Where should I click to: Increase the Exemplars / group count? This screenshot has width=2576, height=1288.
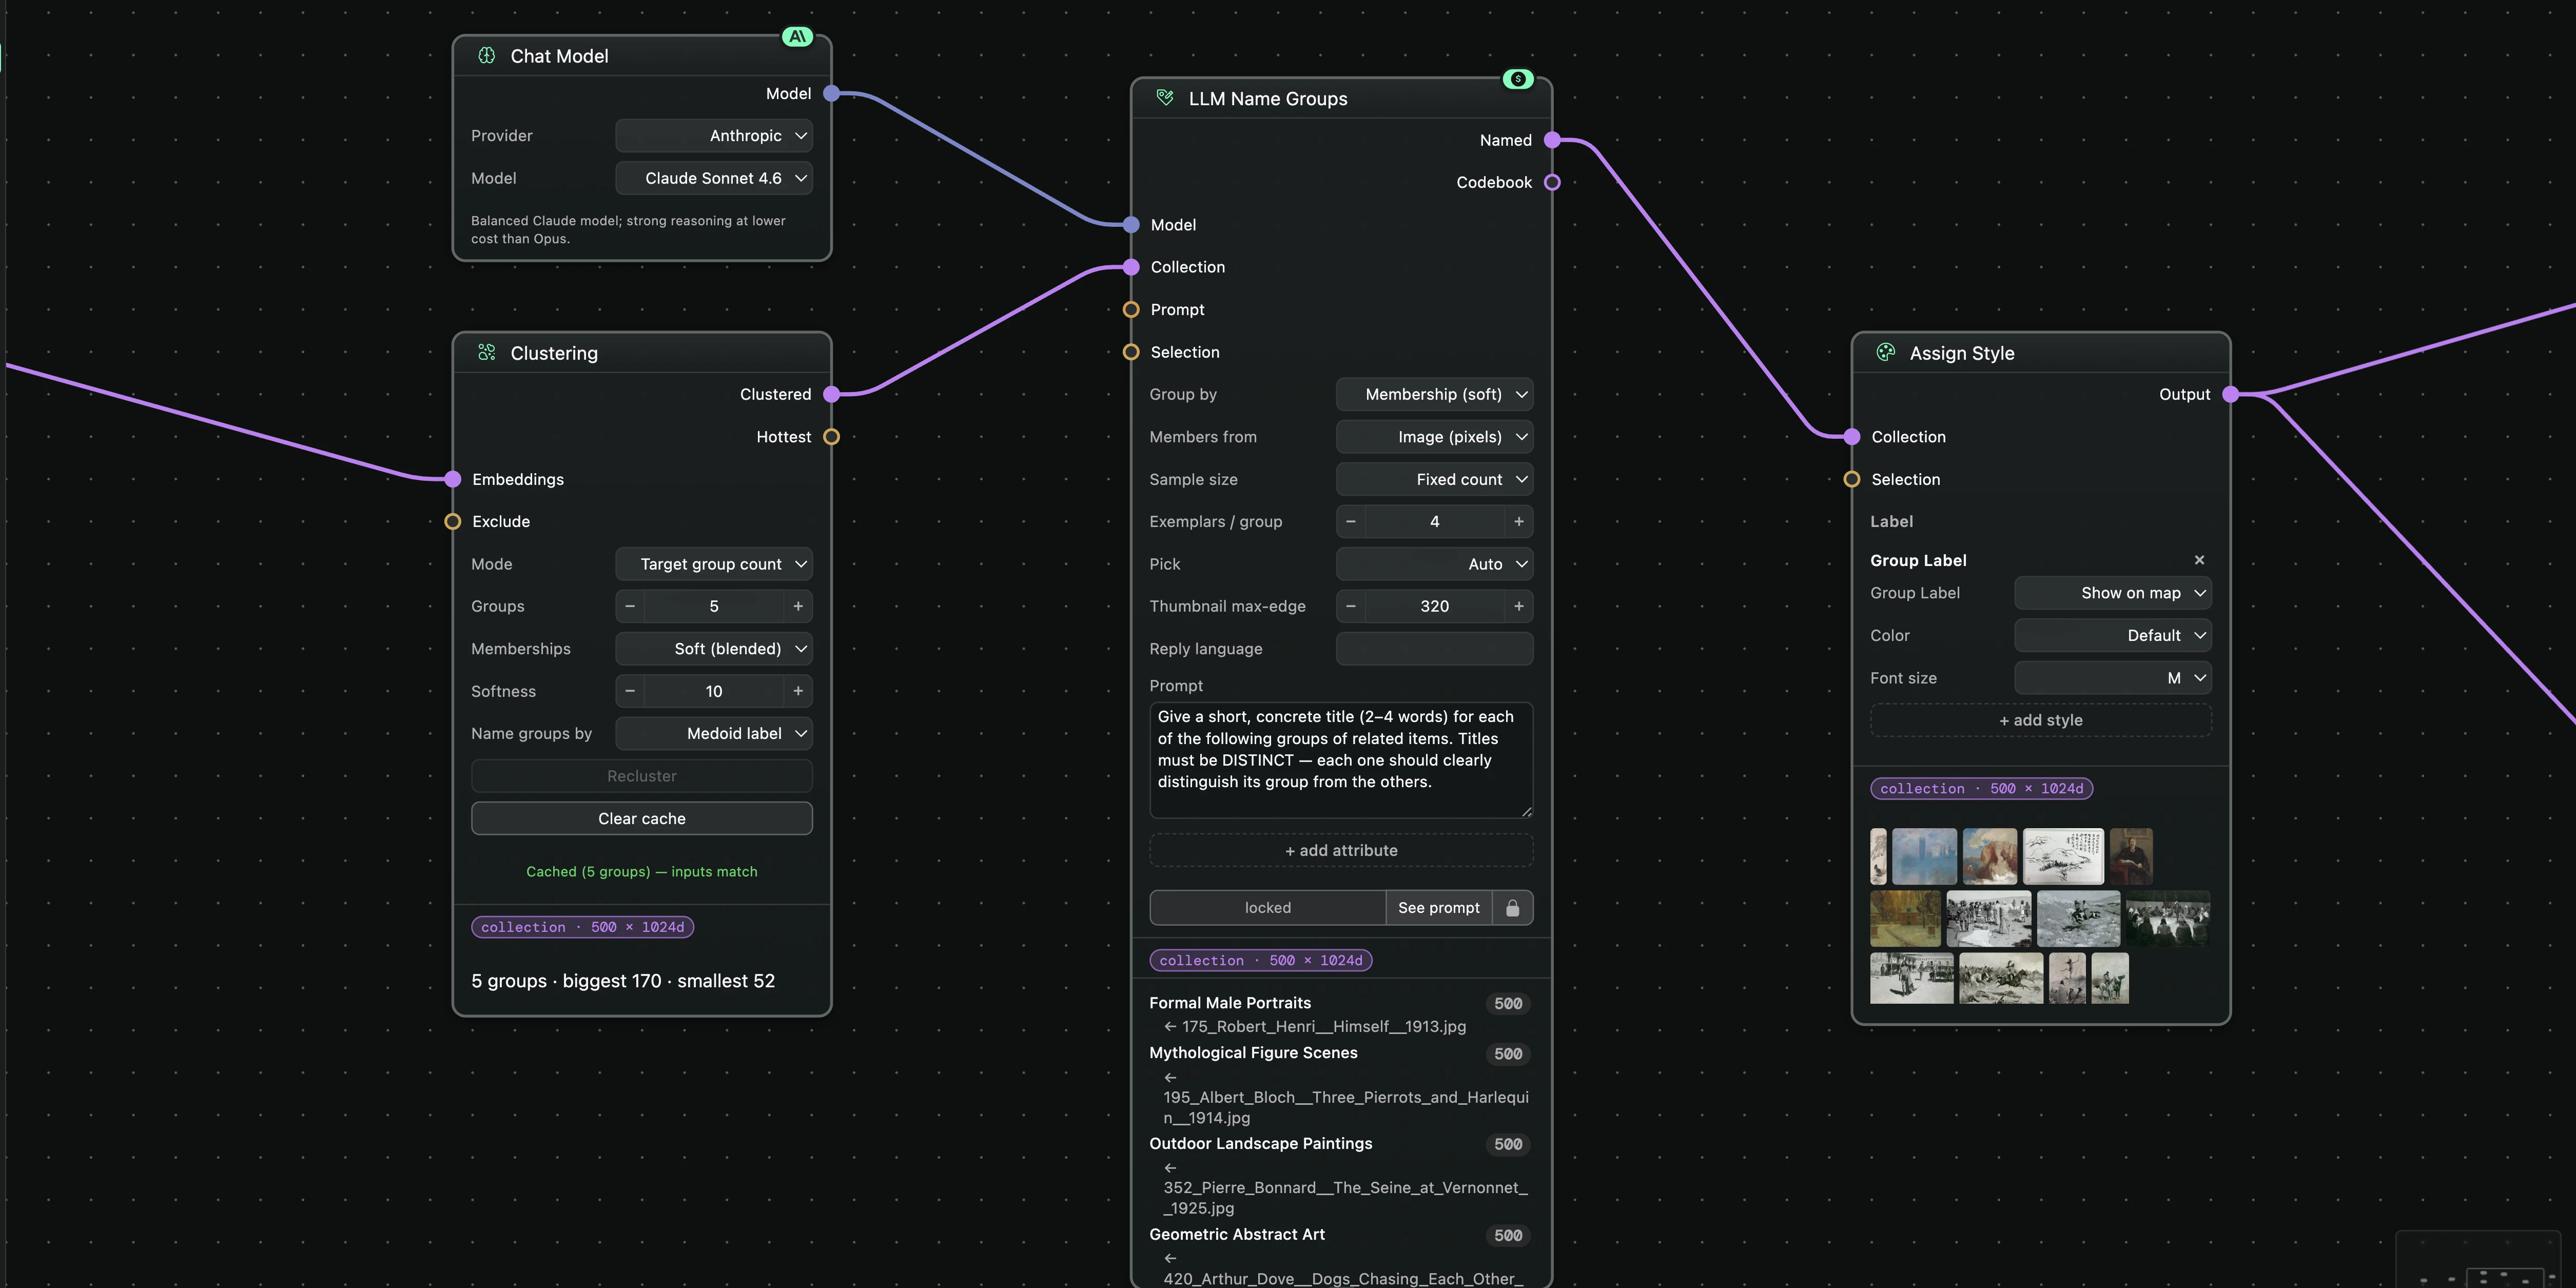click(x=1518, y=521)
